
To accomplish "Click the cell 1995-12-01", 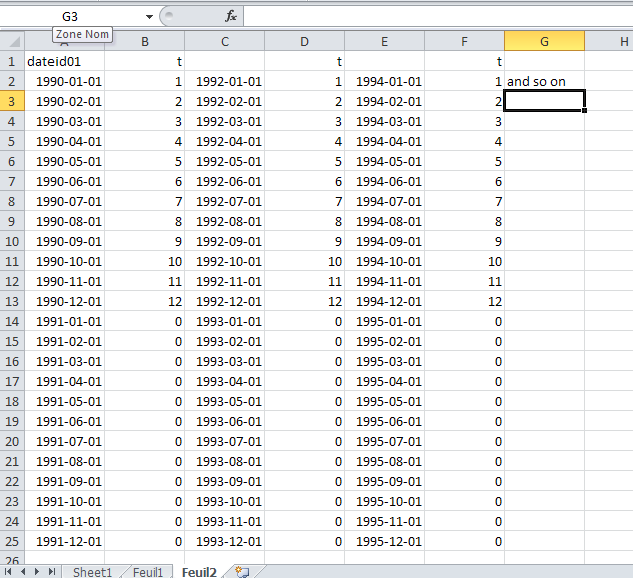I will coord(384,541).
